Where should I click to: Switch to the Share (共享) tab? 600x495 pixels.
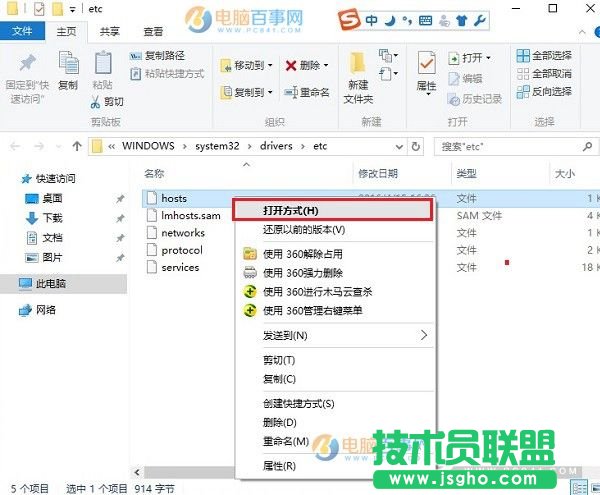point(109,31)
